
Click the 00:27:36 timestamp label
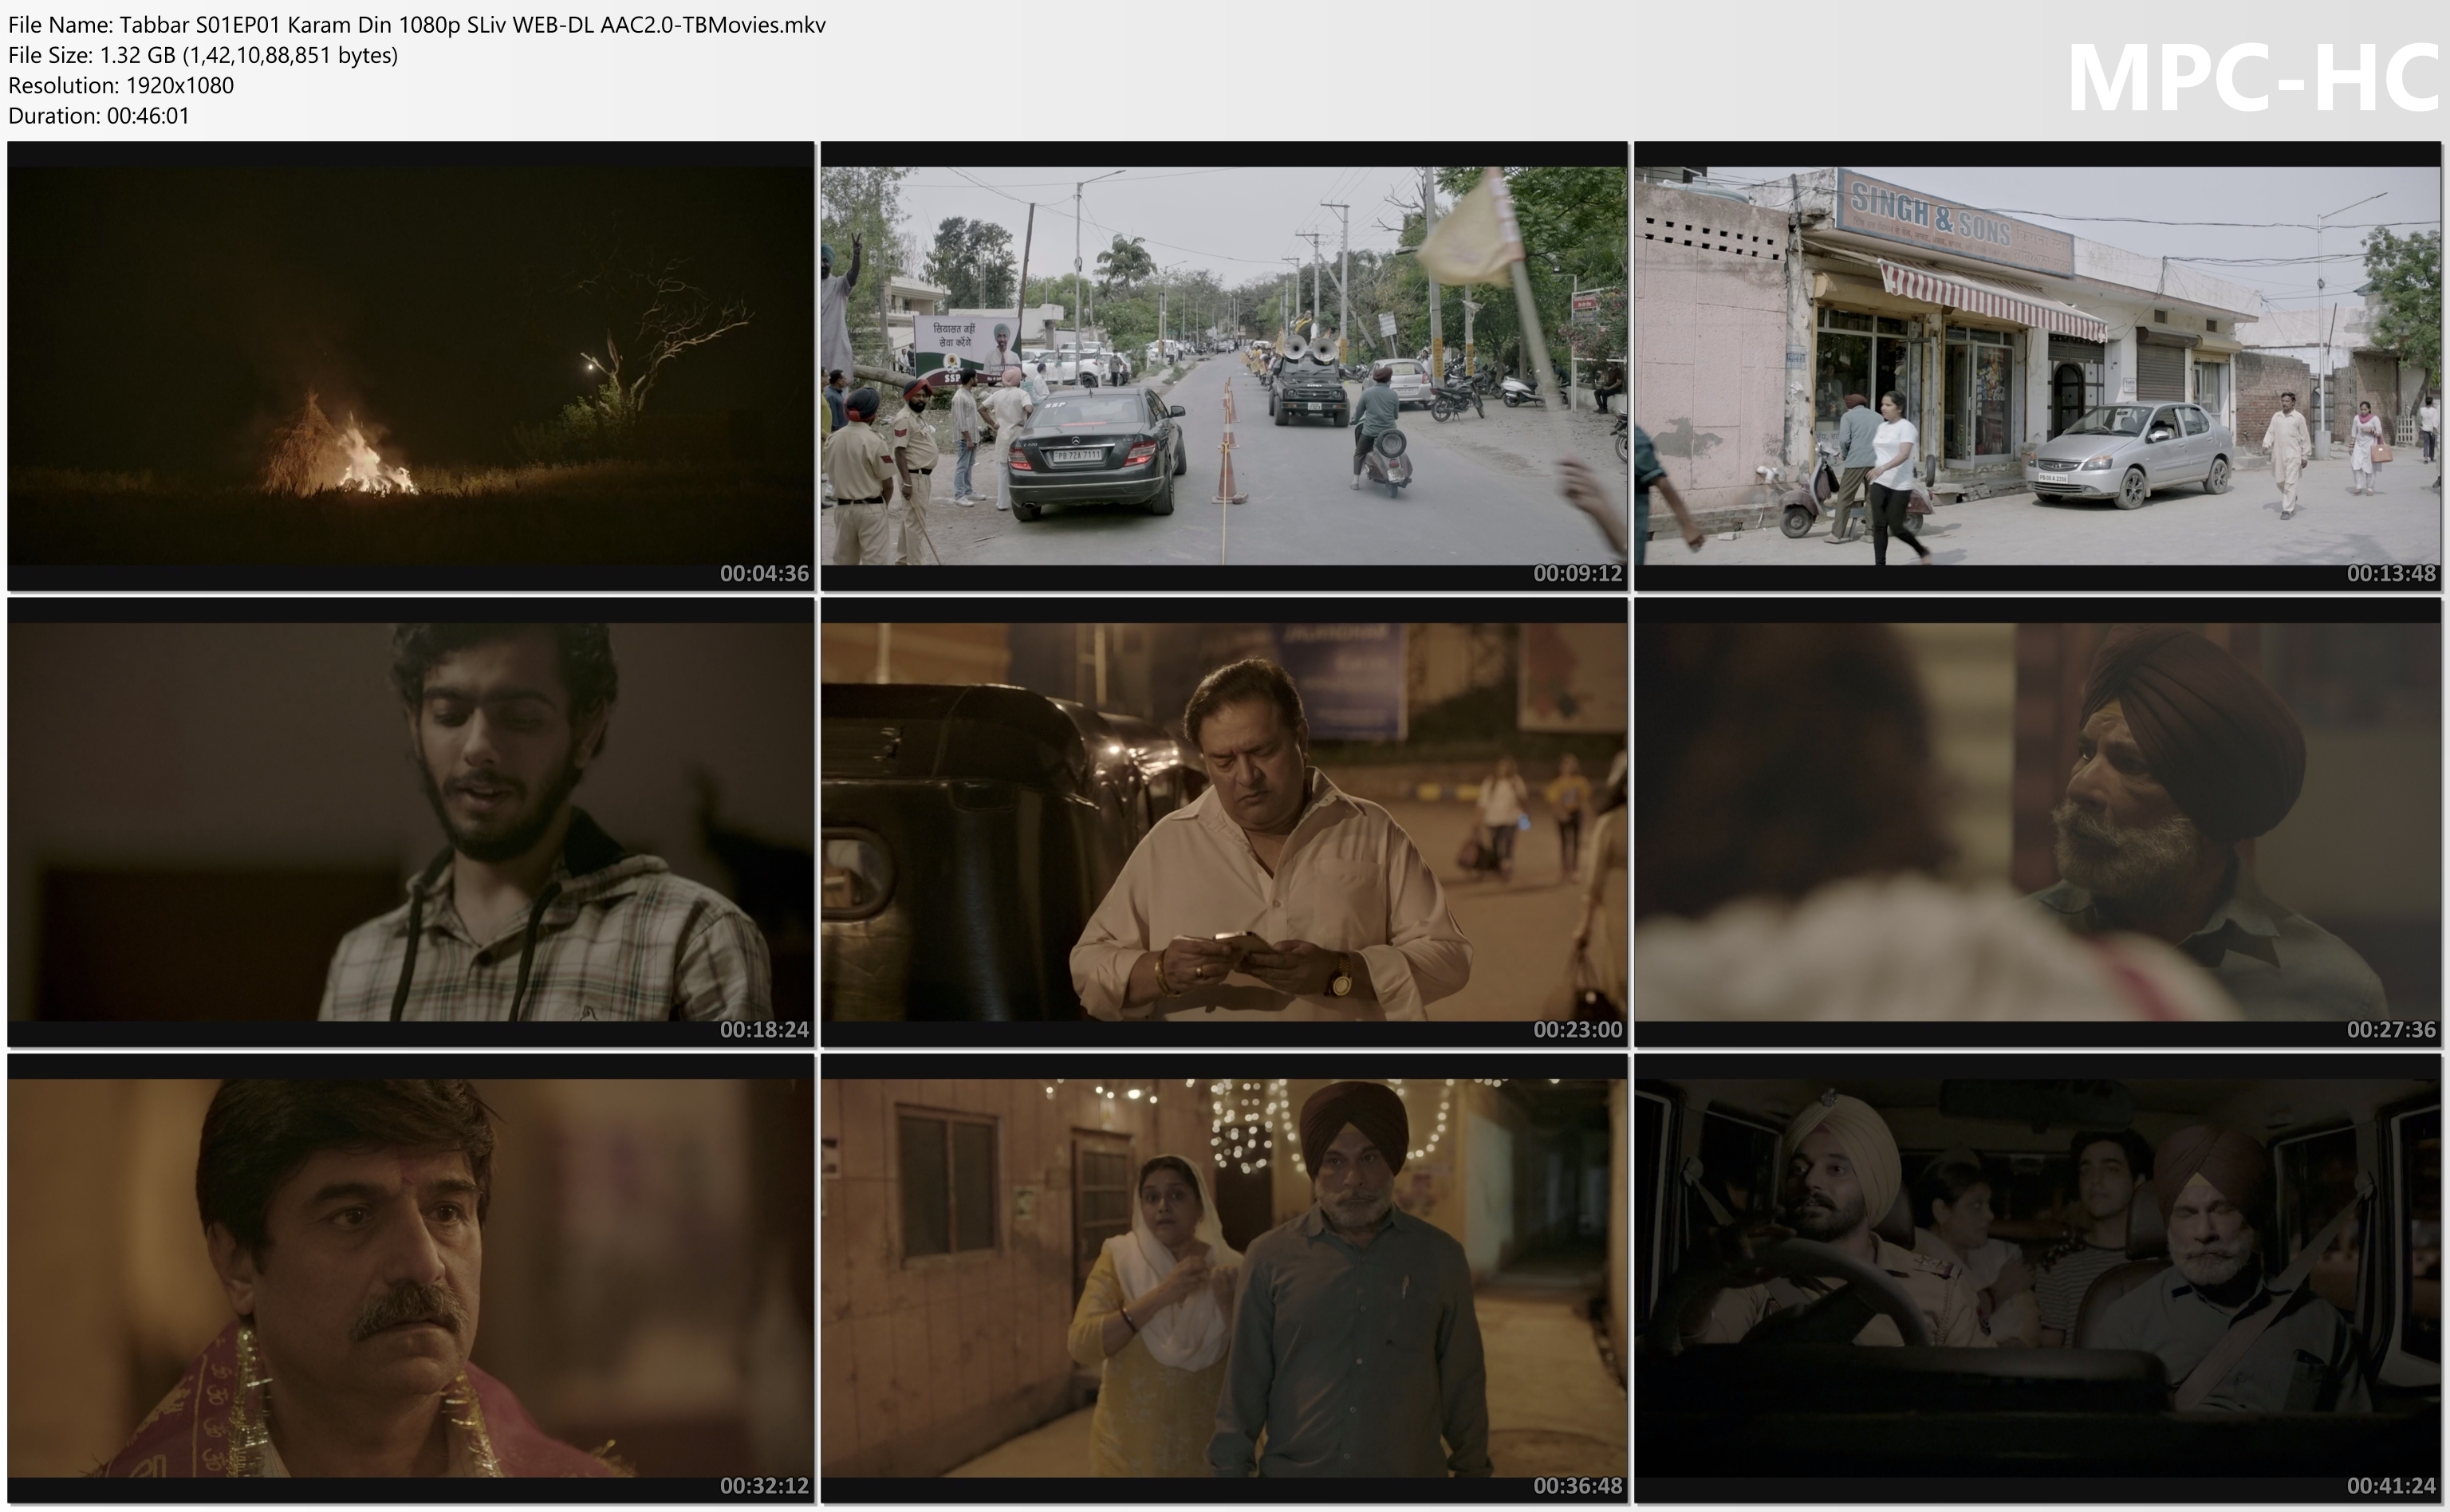point(2391,1030)
